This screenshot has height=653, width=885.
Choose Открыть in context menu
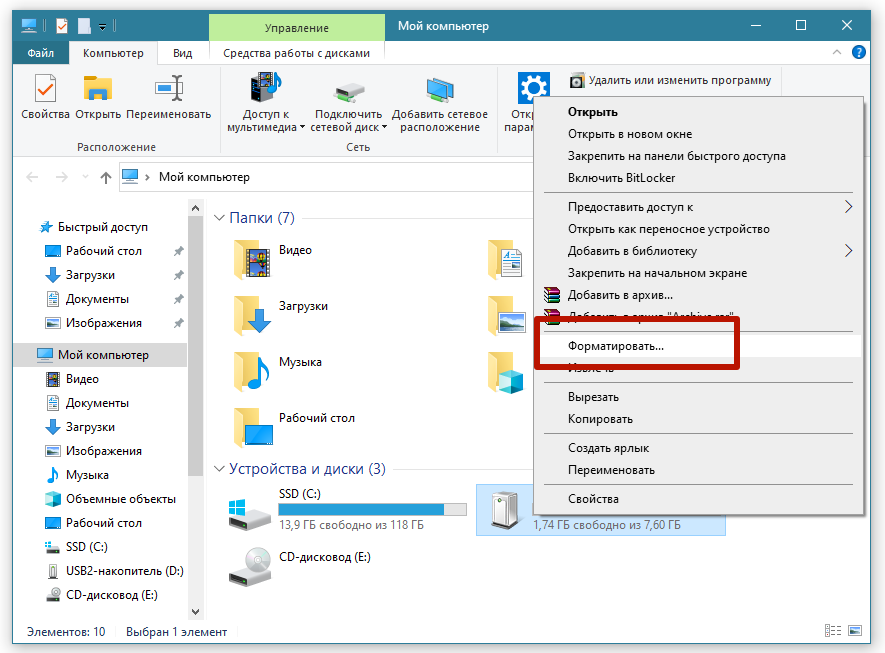pos(699,112)
